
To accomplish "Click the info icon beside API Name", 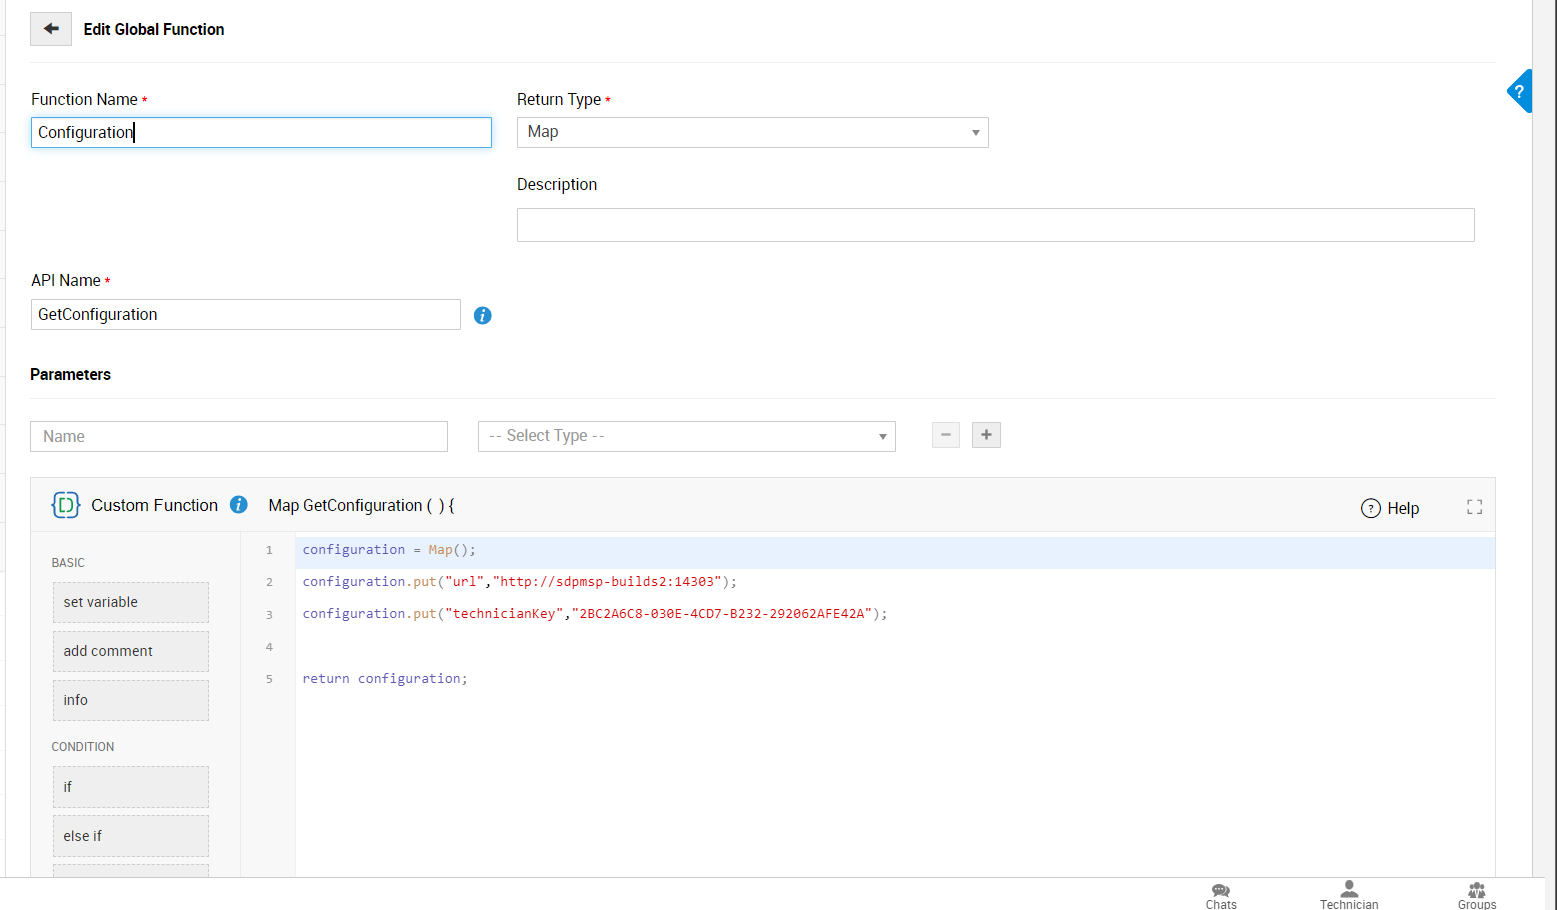I will (482, 315).
